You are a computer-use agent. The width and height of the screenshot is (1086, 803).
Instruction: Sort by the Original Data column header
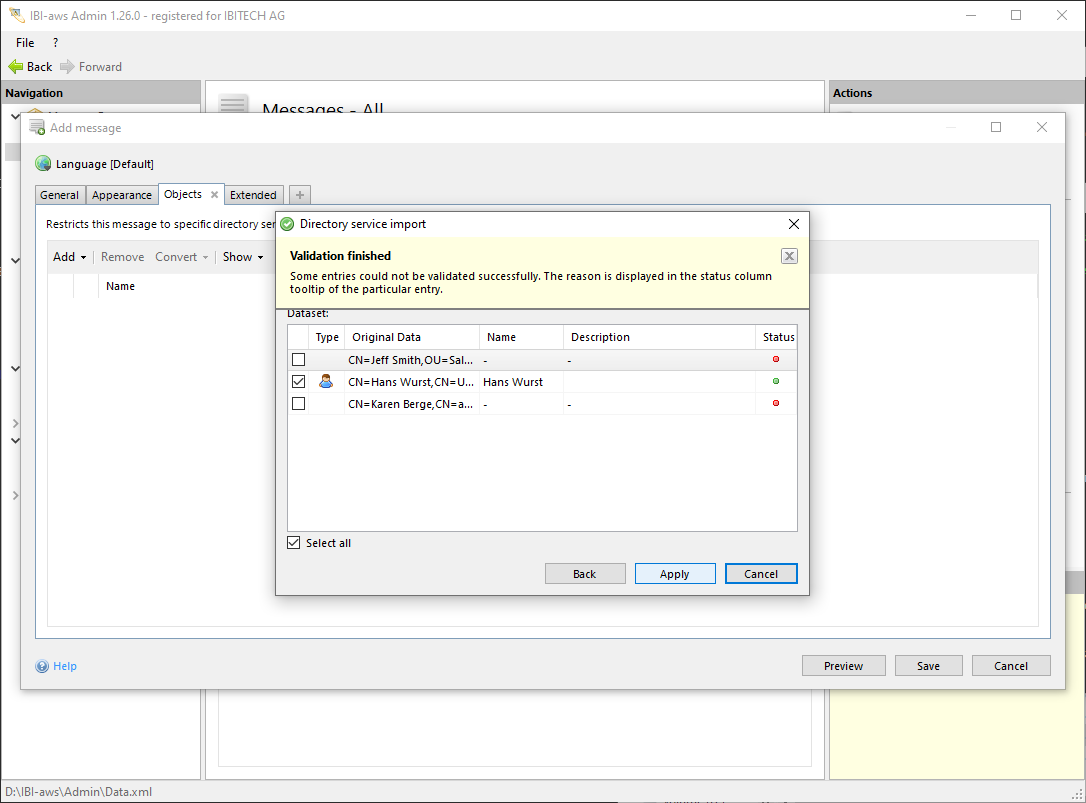[410, 337]
